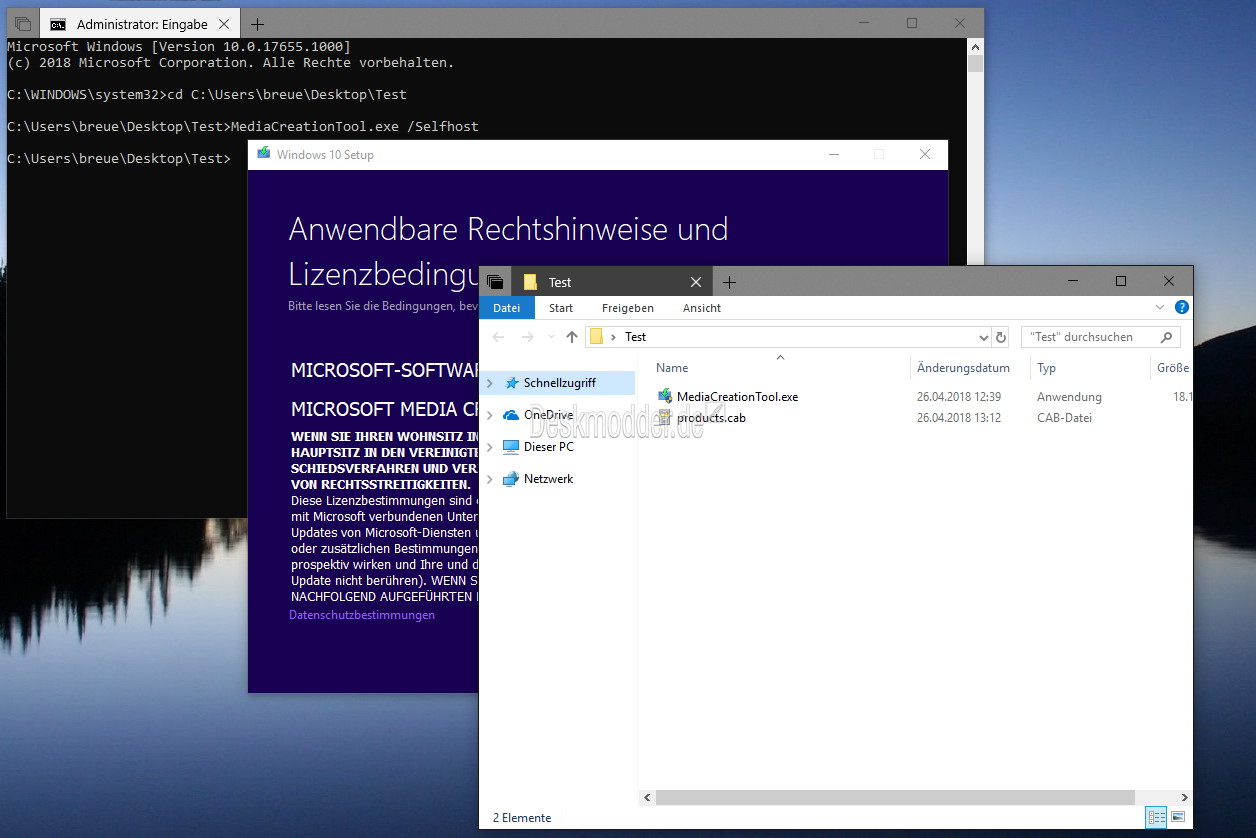This screenshot has width=1256, height=838.
Task: Click the products.cab file icon
Action: [666, 418]
